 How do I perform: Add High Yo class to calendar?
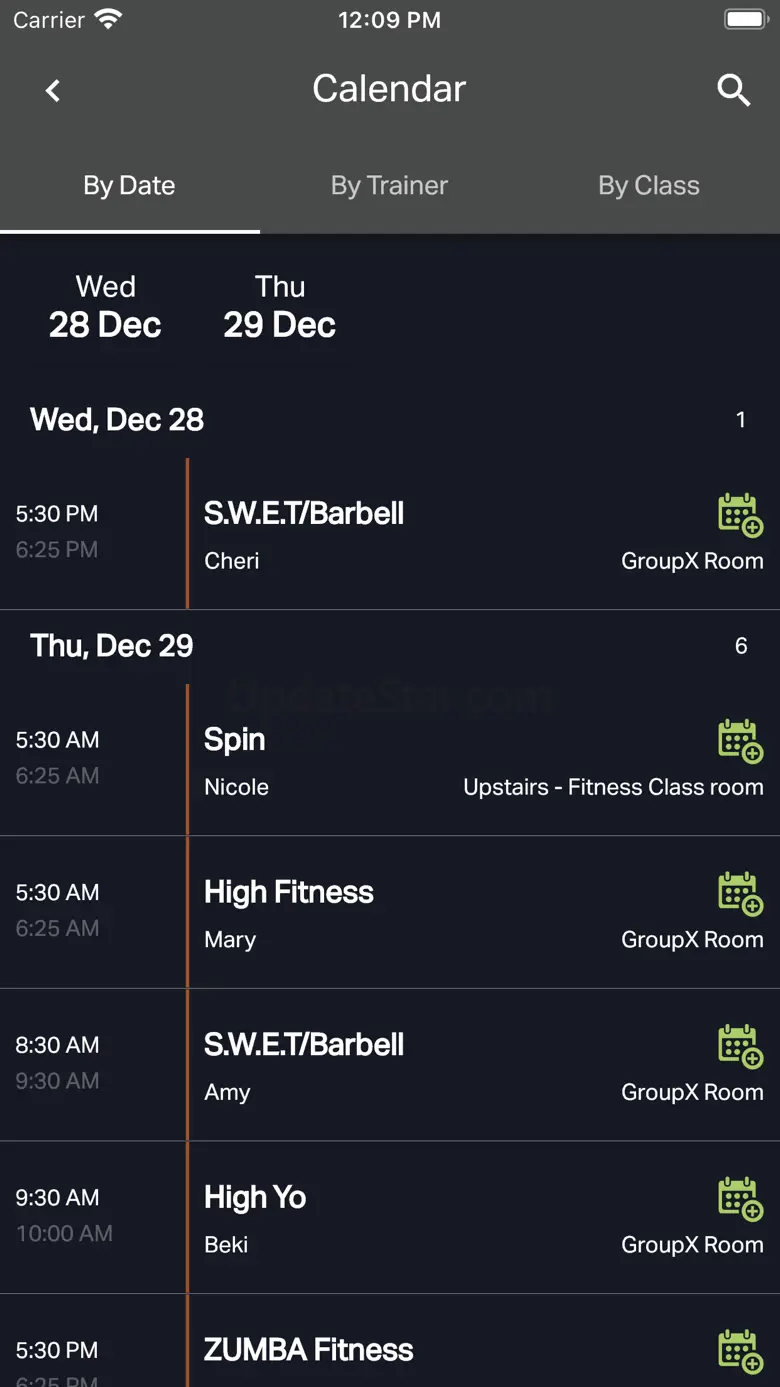(x=740, y=1198)
